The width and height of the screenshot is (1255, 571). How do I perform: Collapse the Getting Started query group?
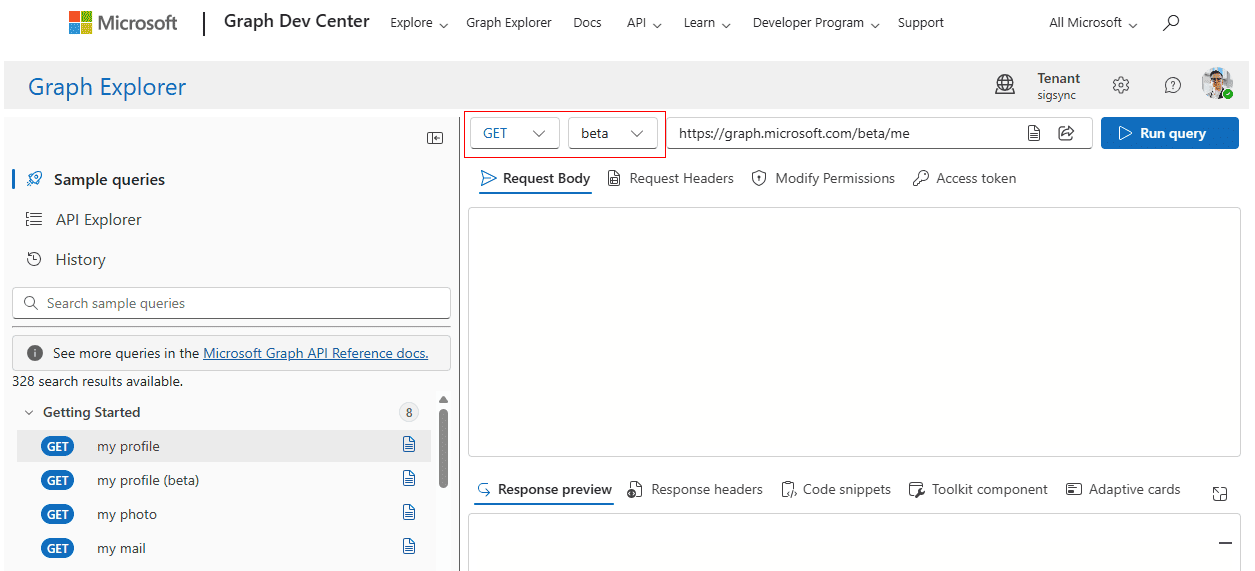point(30,412)
